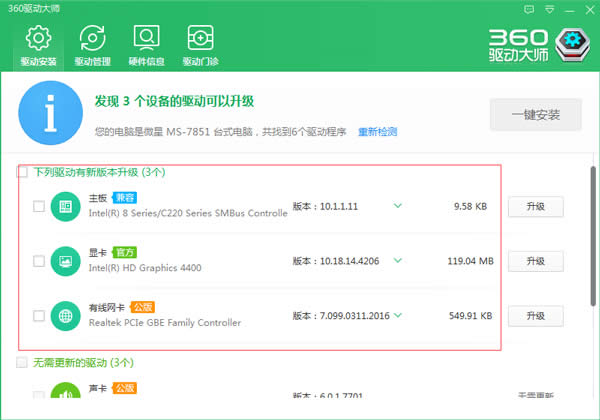
Task: Expand version dropdown for 主板 10.1.1.11
Action: click(x=397, y=206)
